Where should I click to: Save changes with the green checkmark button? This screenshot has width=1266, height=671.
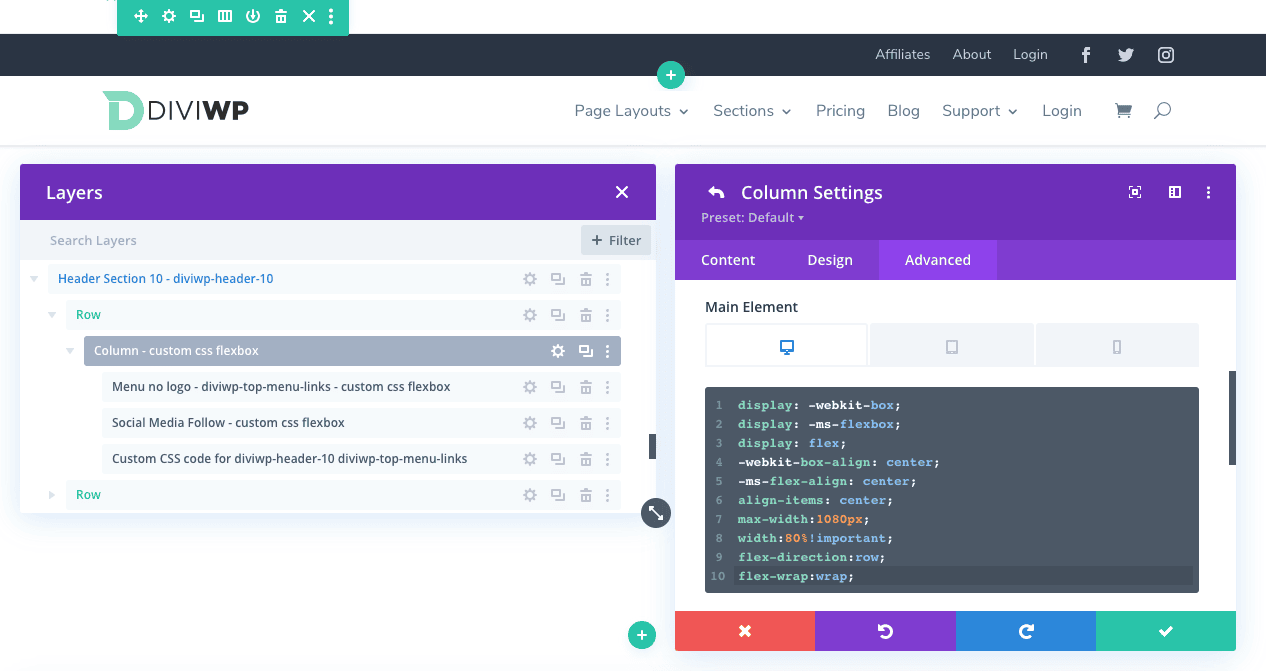(x=1166, y=631)
